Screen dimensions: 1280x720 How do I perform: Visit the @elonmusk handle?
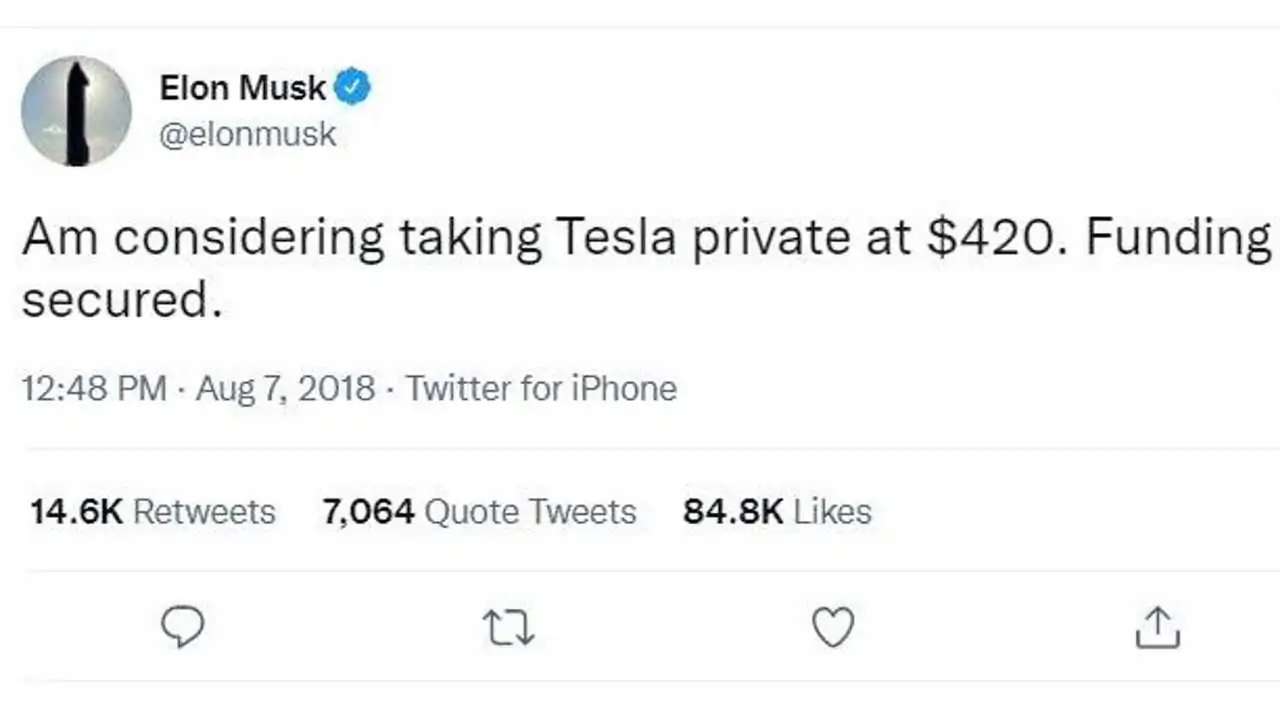248,135
